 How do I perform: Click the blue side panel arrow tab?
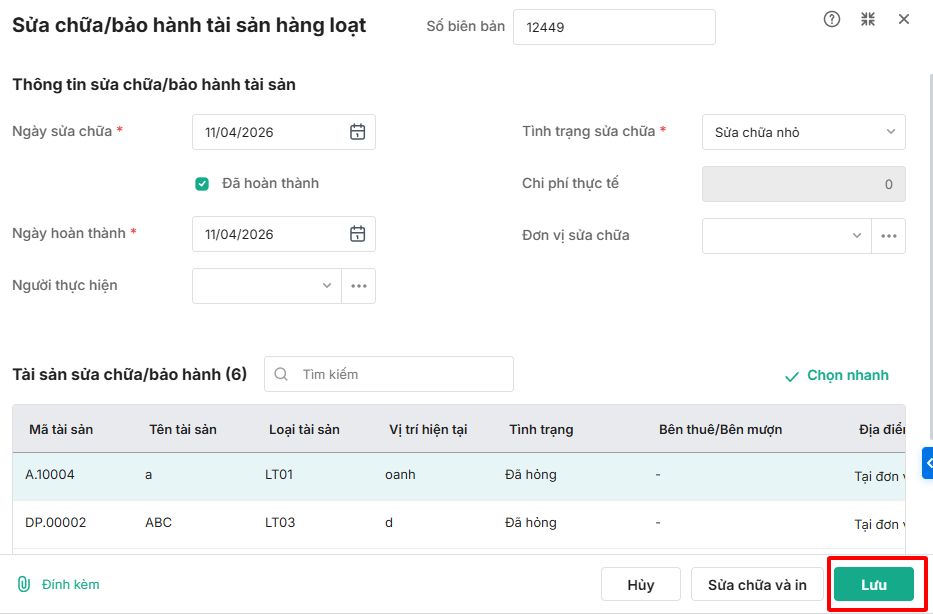coord(927,463)
